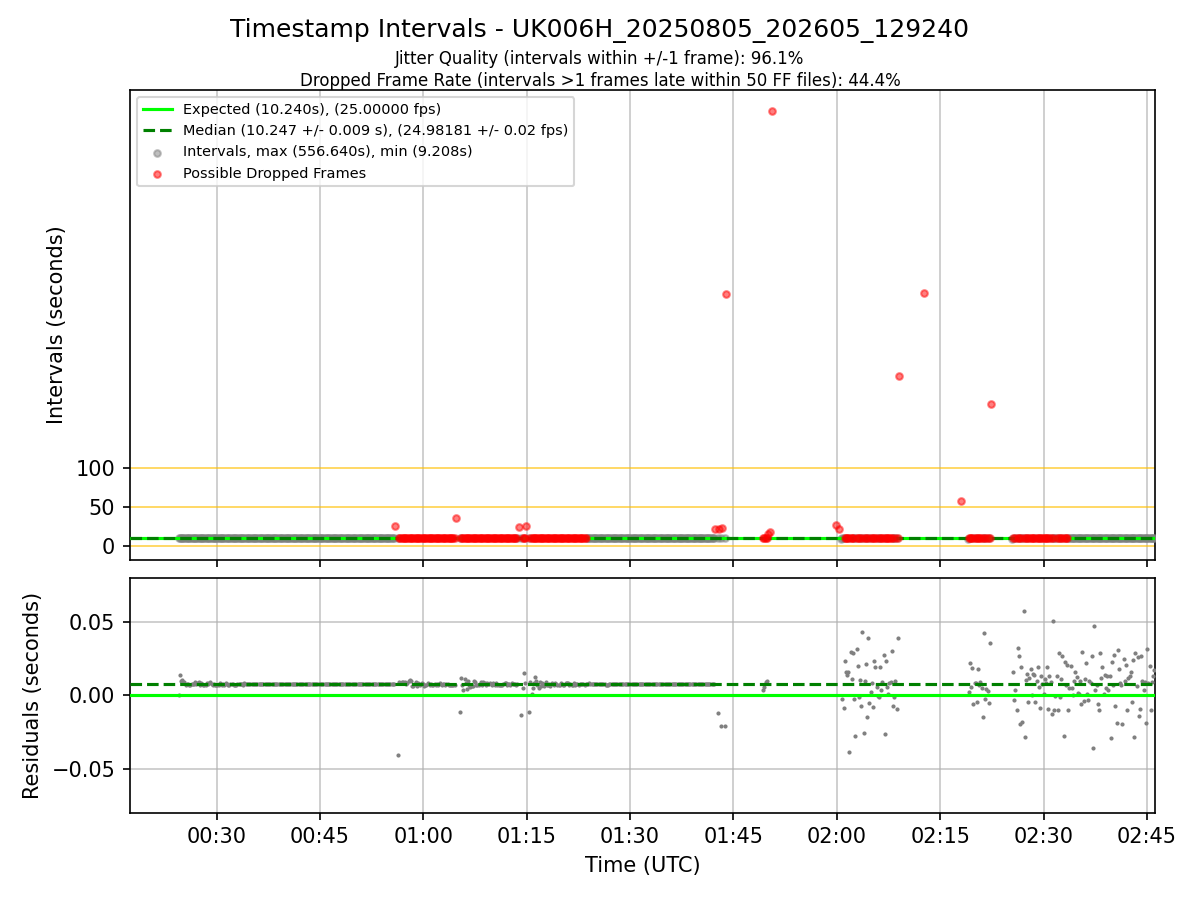The image size is (1200, 900).
Task: Click the highest residual dot near 02:27
Action: click(1024, 611)
